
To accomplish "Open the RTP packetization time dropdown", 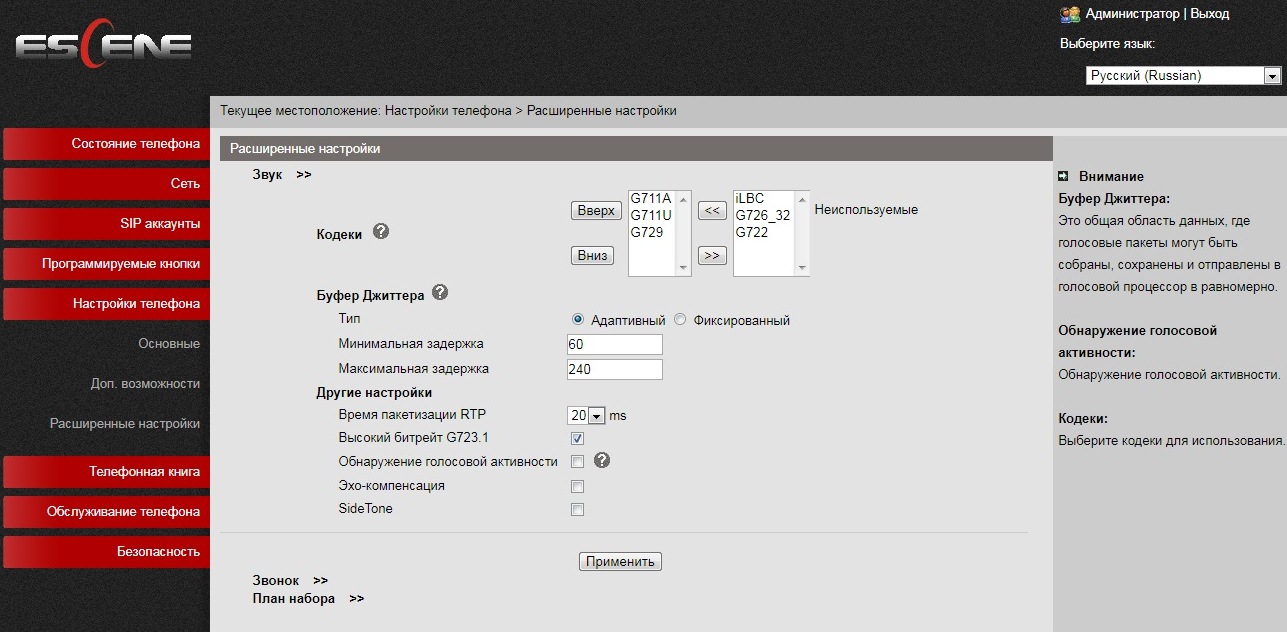I will [587, 415].
